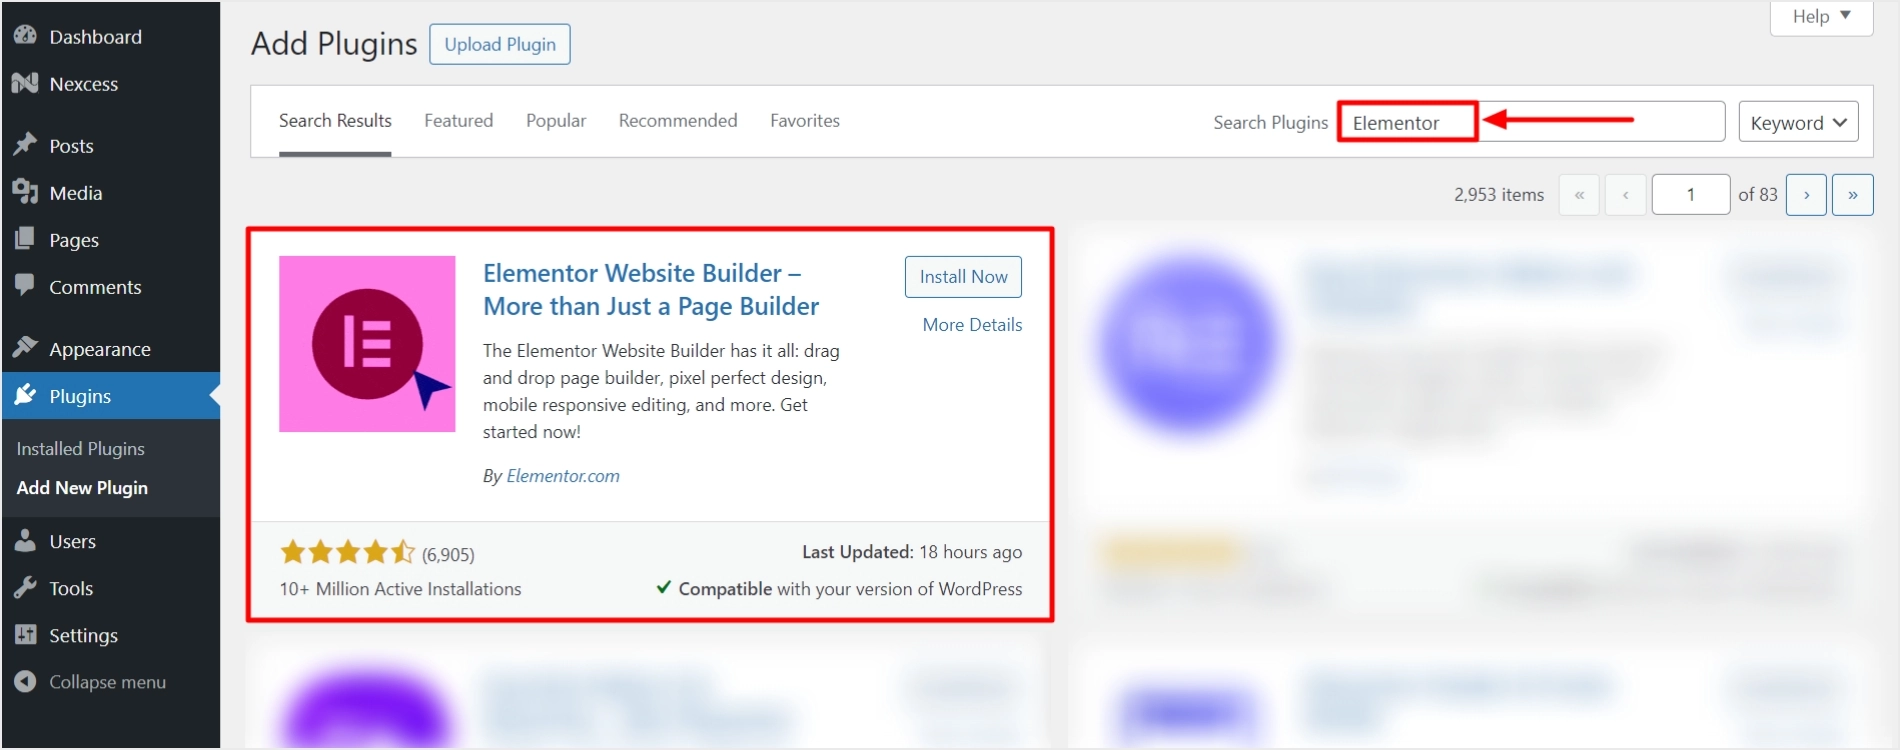
Task: Click the Appearance paintbrush icon
Action: [25, 348]
